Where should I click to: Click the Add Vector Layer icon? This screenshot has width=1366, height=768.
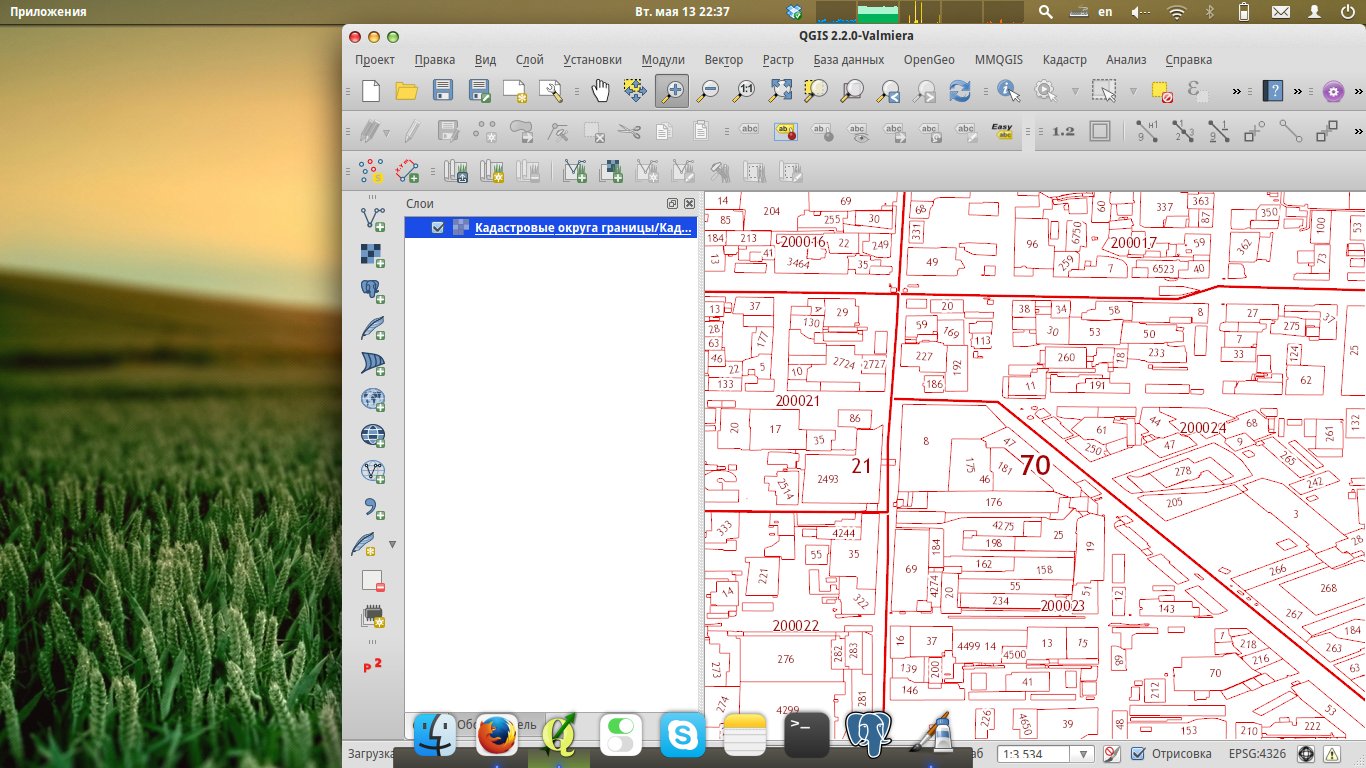tap(373, 218)
